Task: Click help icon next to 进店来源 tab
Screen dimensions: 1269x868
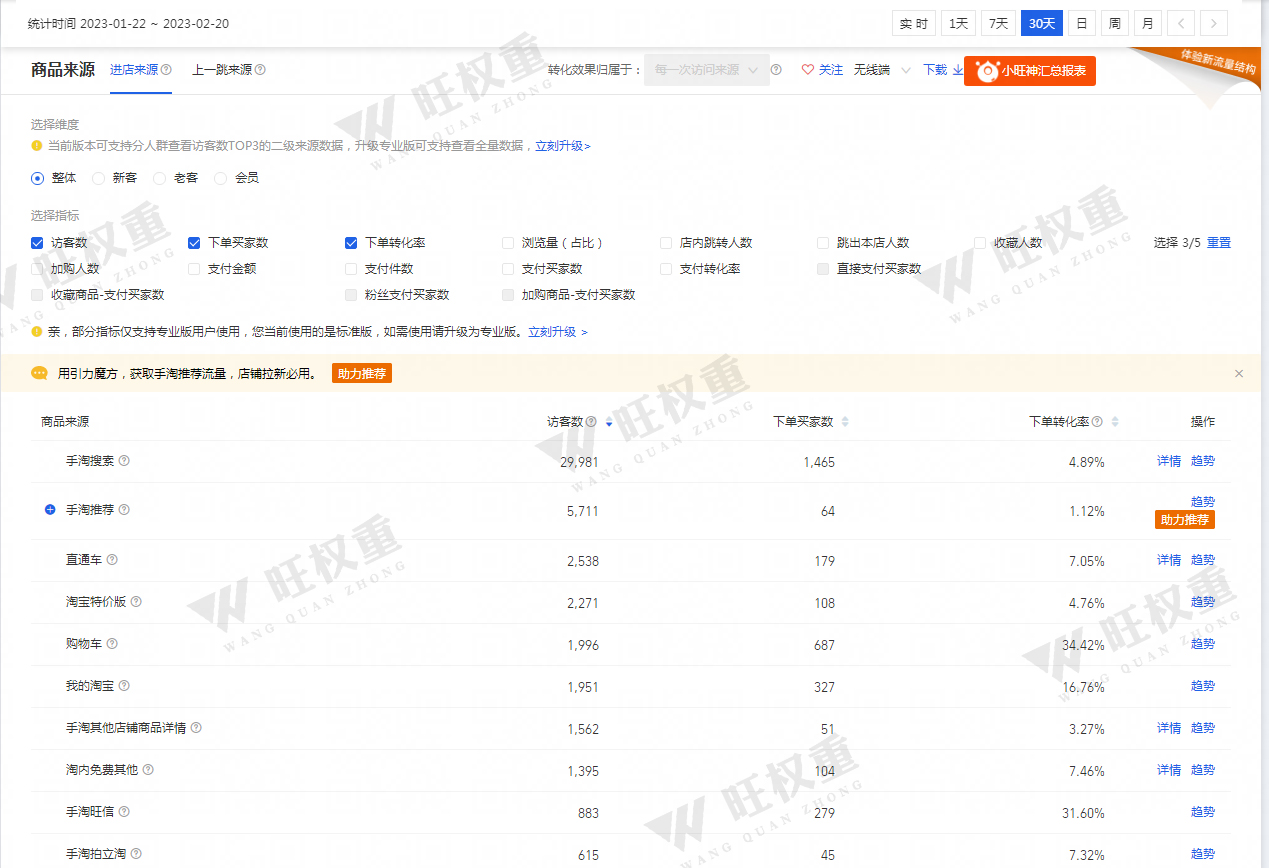Action: click(x=166, y=70)
